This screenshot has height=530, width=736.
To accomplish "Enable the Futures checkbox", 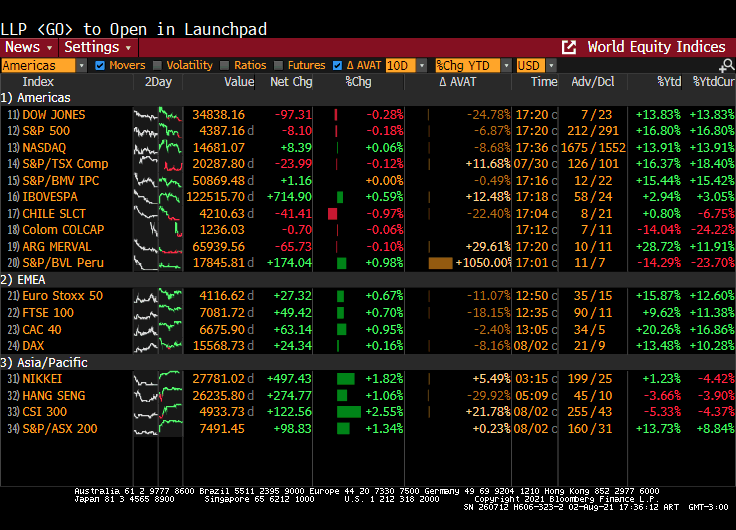I will pos(278,65).
